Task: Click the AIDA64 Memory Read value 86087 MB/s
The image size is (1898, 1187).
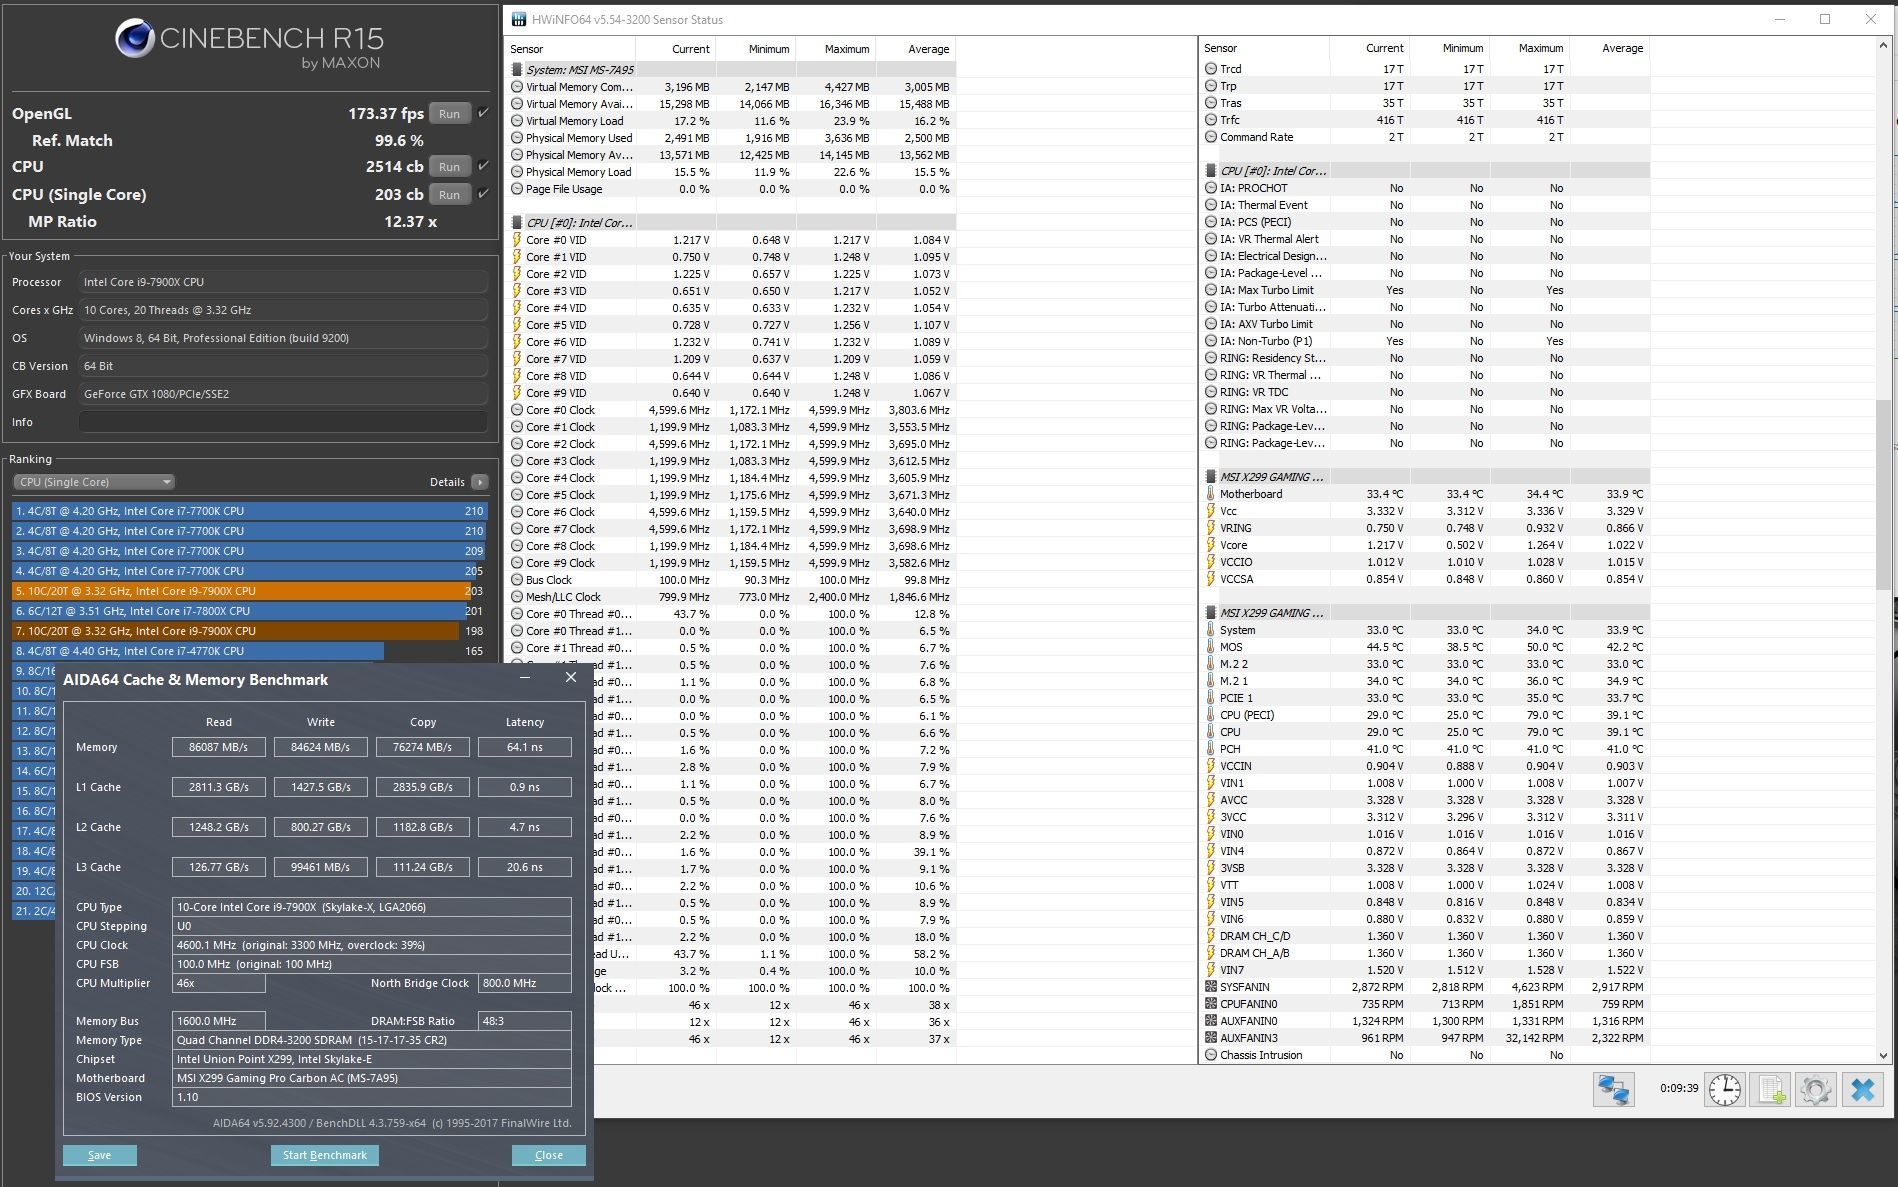Action: pyautogui.click(x=218, y=747)
